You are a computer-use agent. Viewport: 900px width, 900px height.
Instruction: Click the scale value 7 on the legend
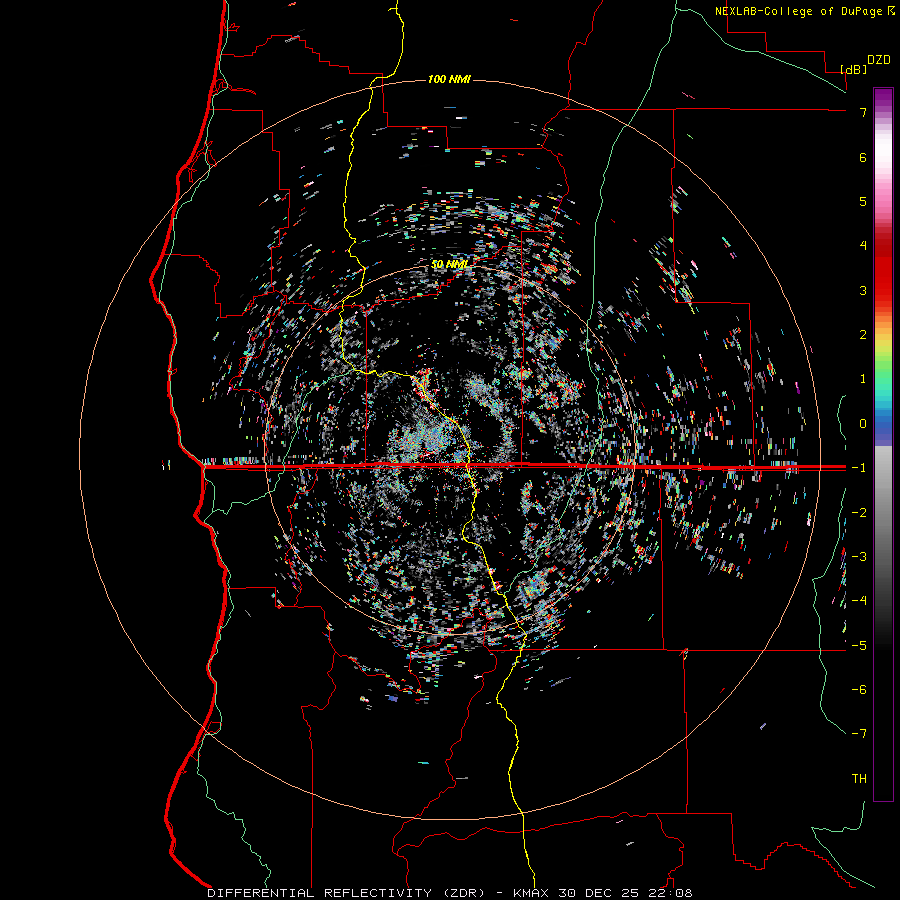[x=863, y=112]
